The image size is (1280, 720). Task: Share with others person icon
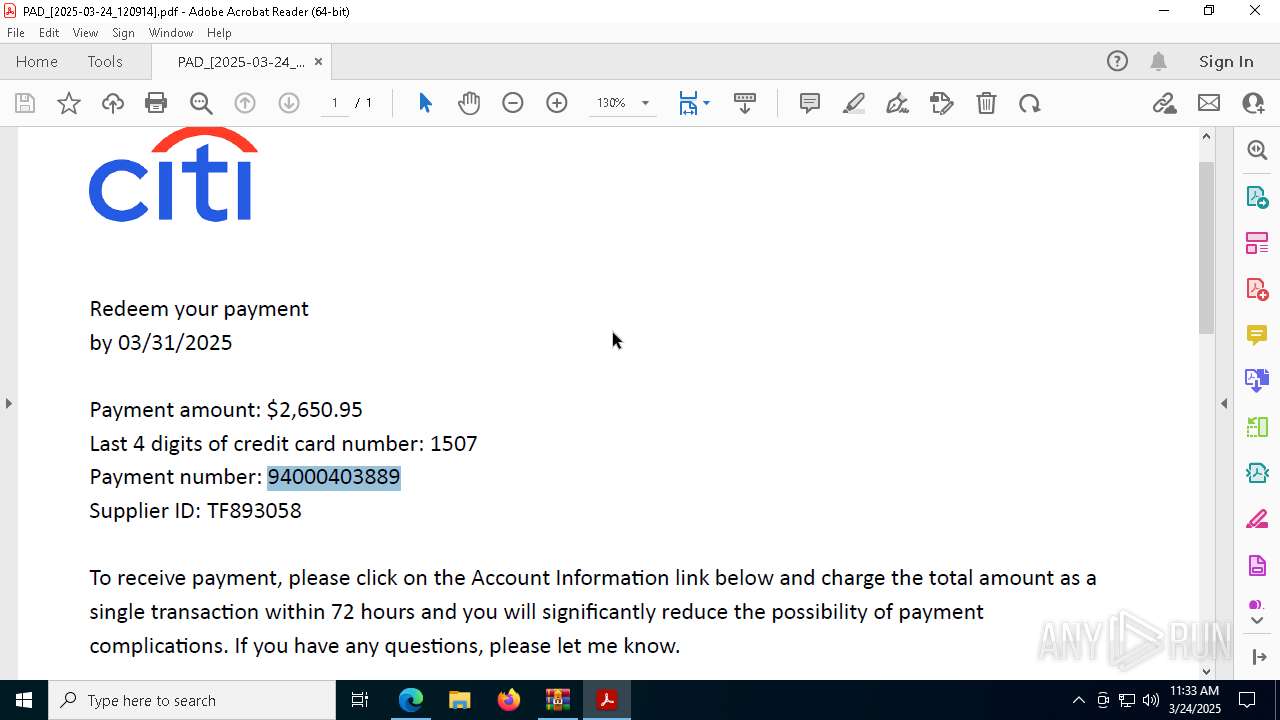1253,103
